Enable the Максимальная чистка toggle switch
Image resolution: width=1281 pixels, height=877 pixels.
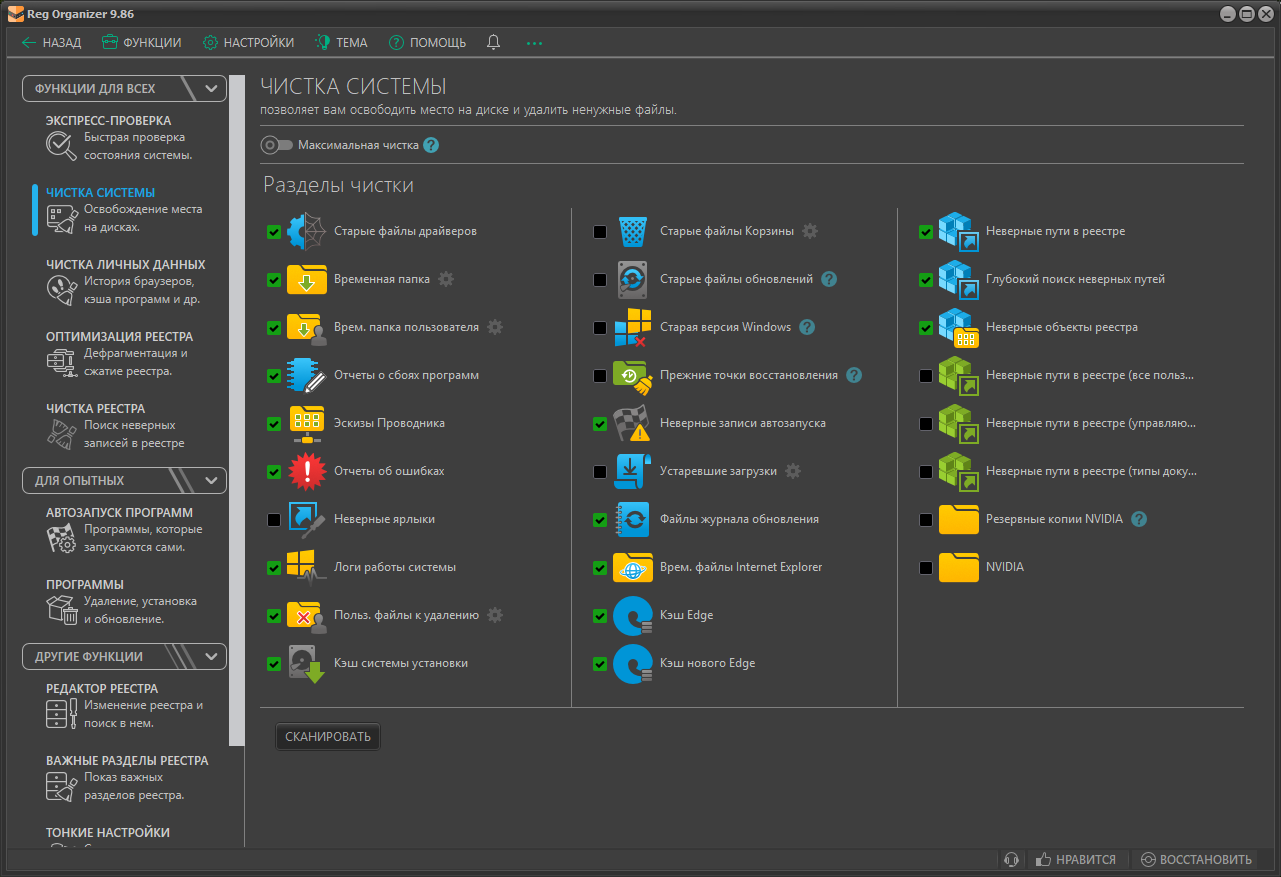click(x=276, y=145)
